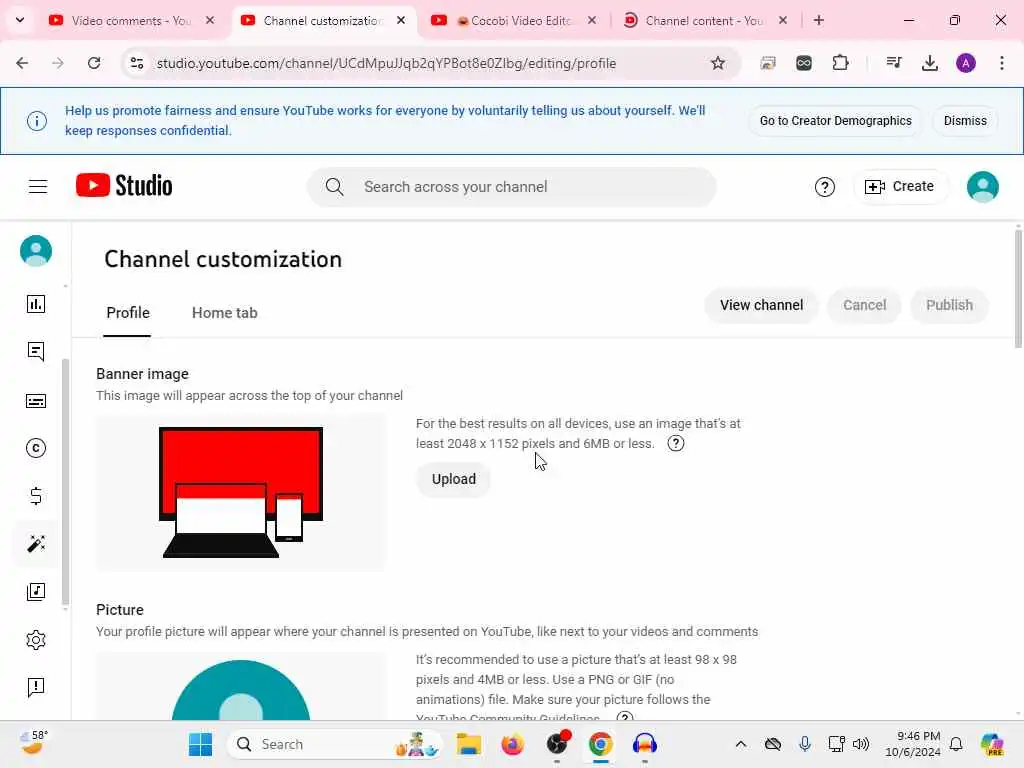Open Analytics from the sidebar
The width and height of the screenshot is (1024, 768).
click(x=36, y=304)
